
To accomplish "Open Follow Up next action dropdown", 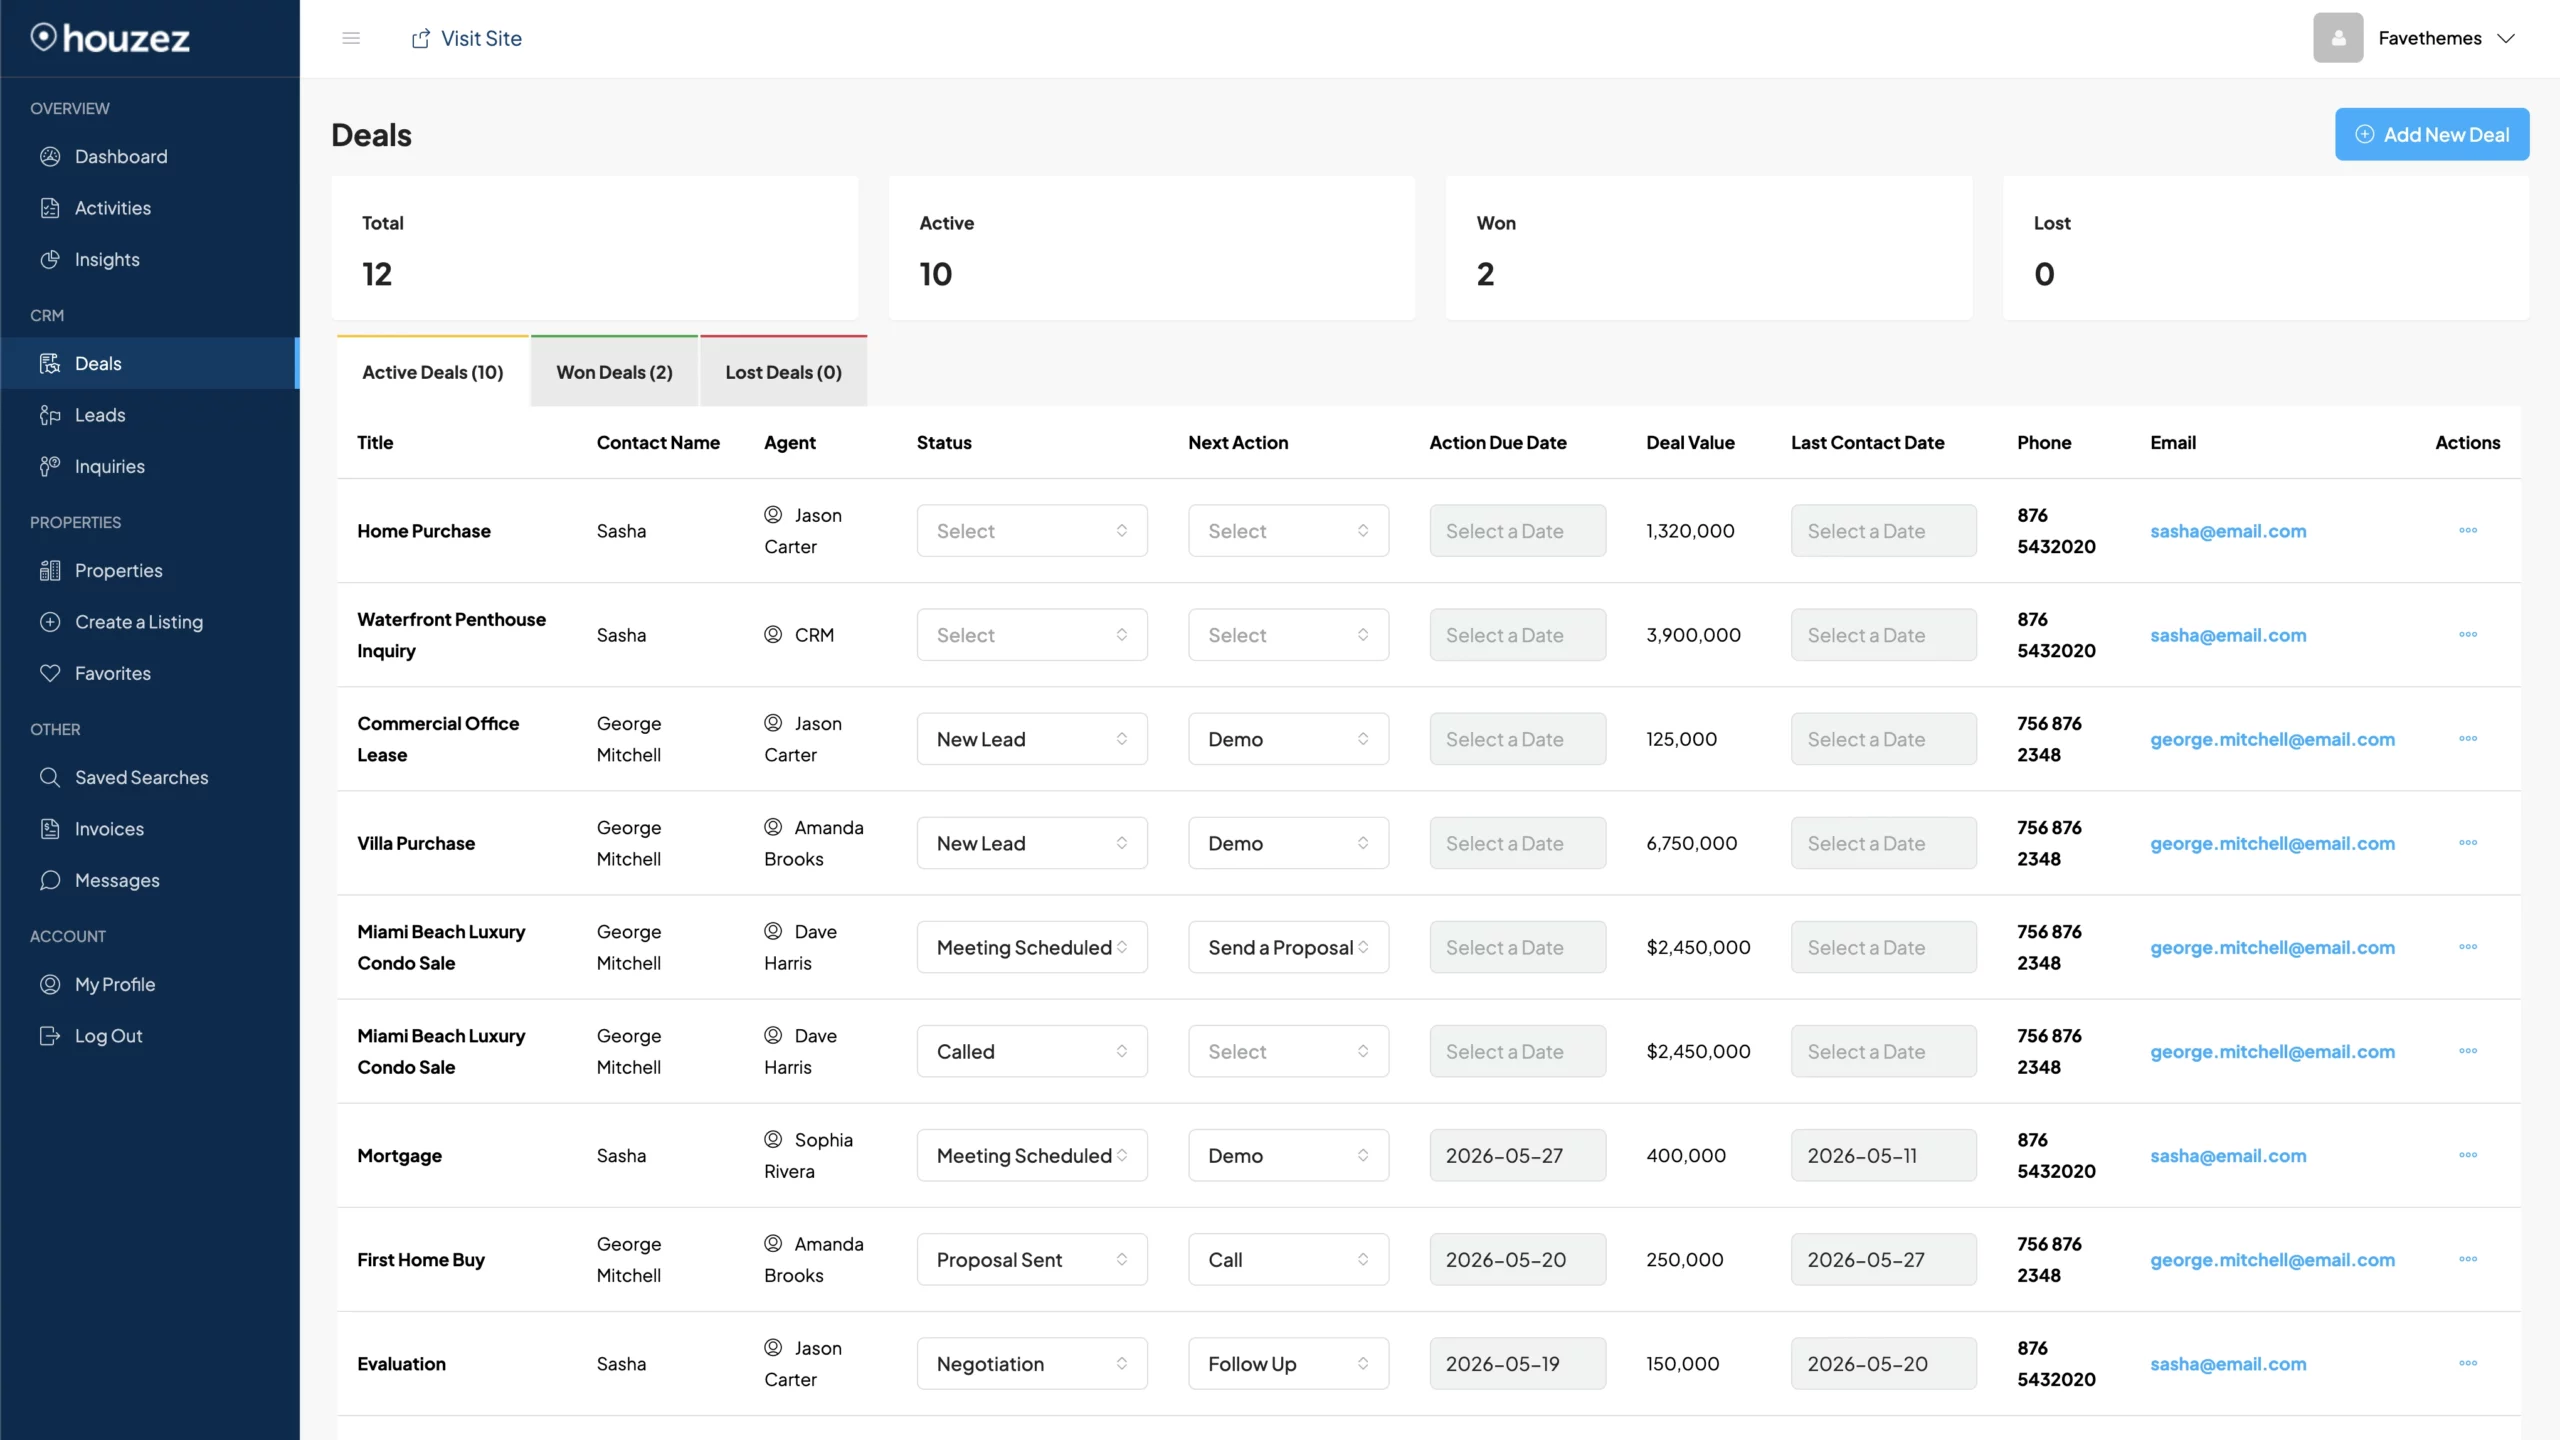I will coord(1288,1363).
